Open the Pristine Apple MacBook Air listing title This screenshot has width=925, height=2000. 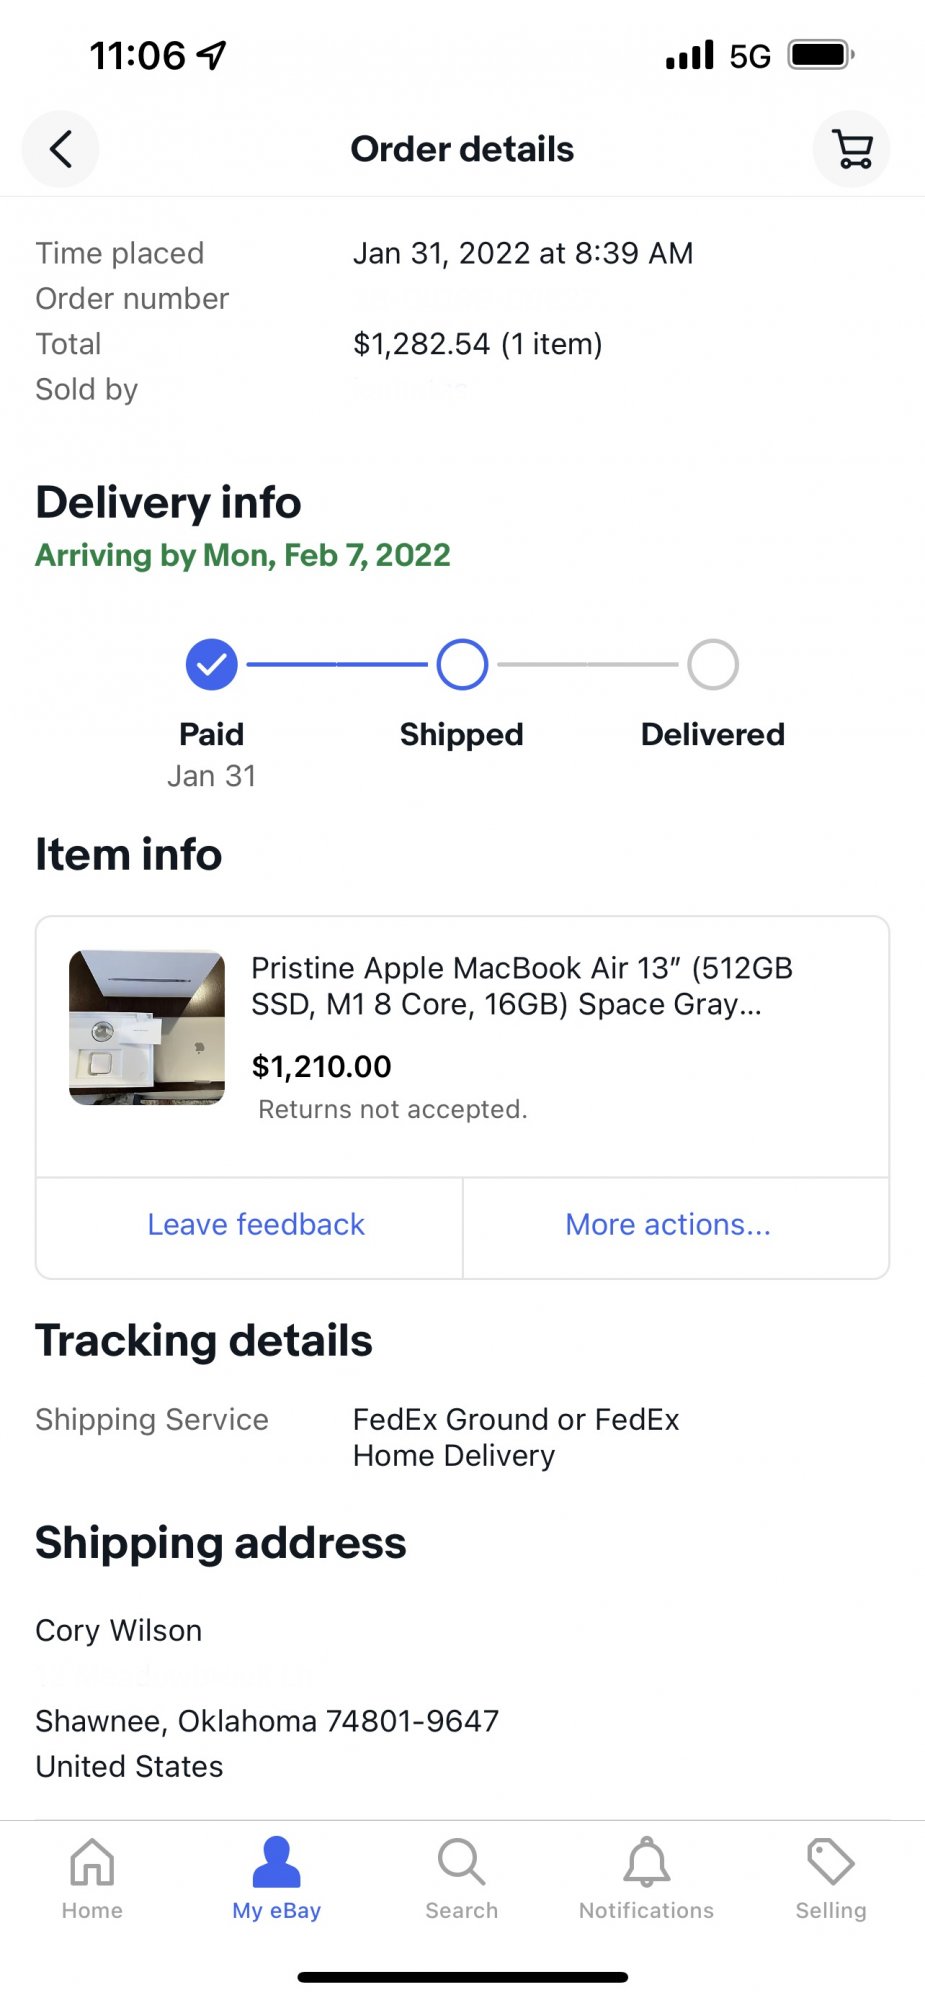tap(522, 985)
